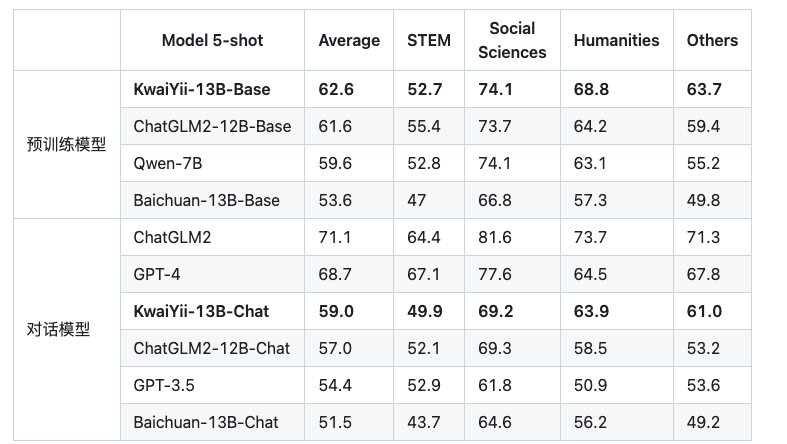Click the Average column header
The width and height of the screenshot is (787, 444).
(x=349, y=40)
